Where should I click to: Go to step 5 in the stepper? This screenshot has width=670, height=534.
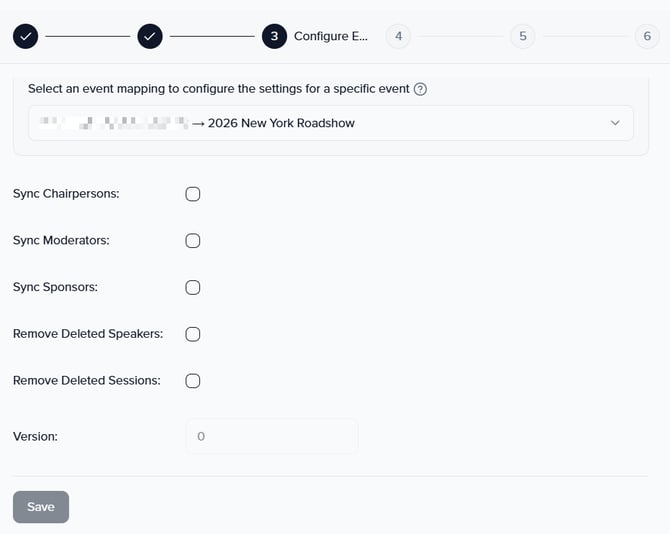[x=522, y=36]
